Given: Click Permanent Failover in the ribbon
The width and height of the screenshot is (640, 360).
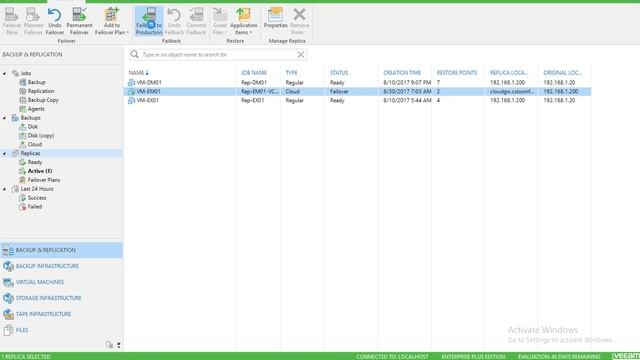Looking at the screenshot, I should (79, 21).
